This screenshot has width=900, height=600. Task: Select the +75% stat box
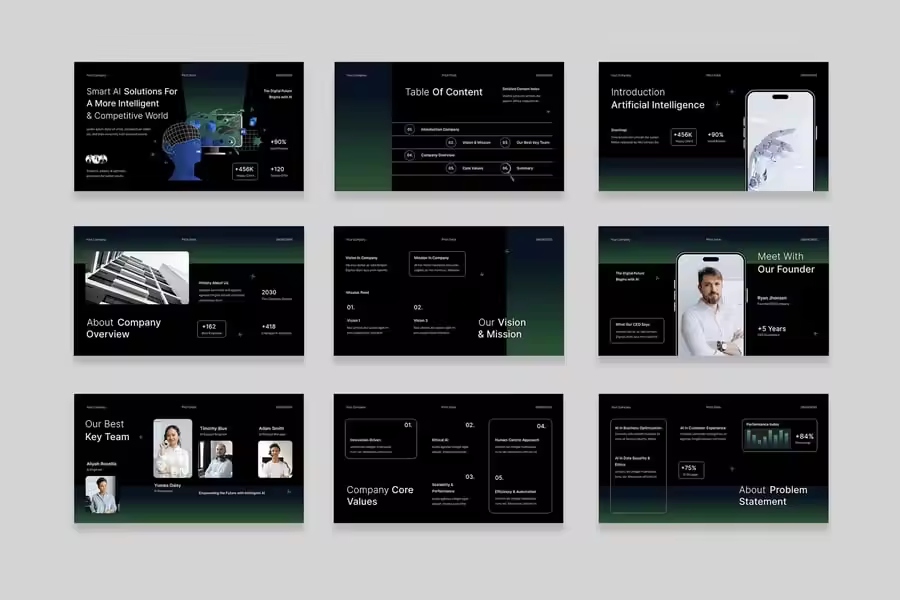tap(691, 470)
